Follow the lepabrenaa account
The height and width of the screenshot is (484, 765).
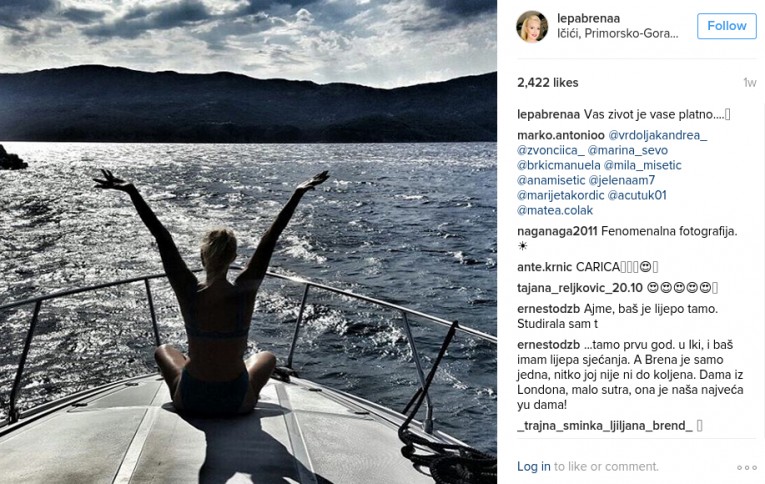726,26
